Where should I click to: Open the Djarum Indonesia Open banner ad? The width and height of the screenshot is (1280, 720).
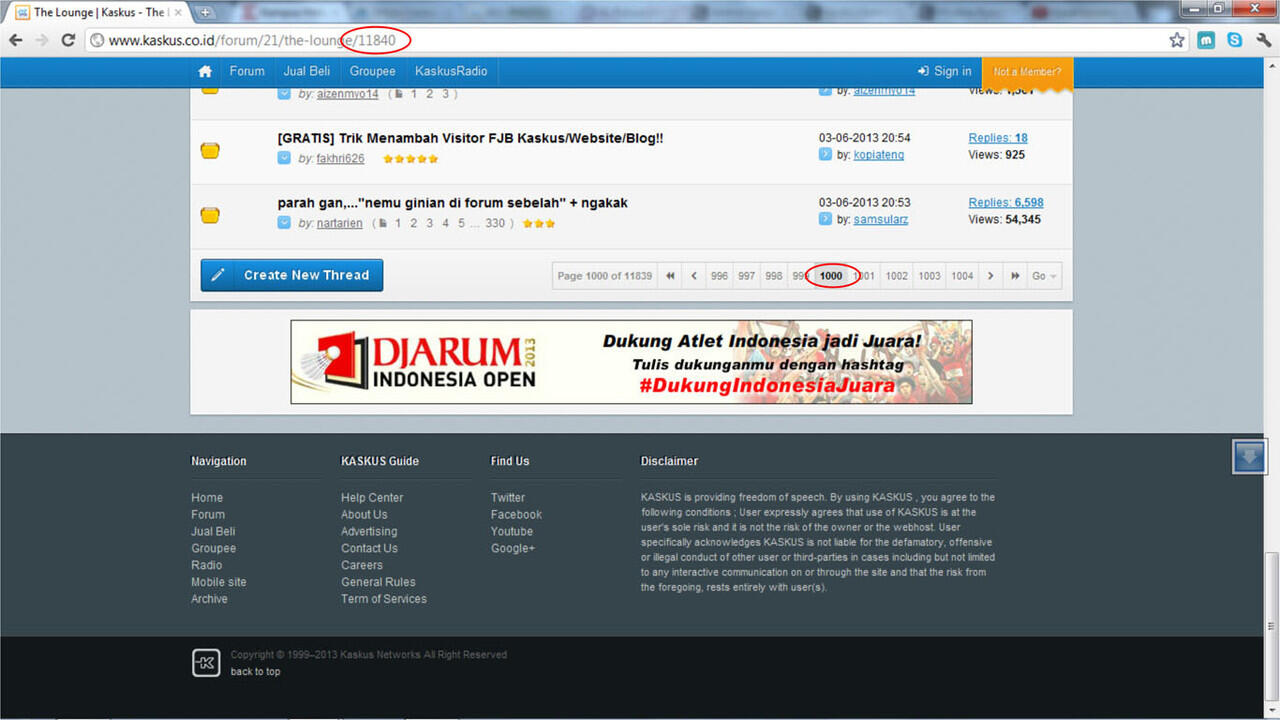tap(631, 362)
